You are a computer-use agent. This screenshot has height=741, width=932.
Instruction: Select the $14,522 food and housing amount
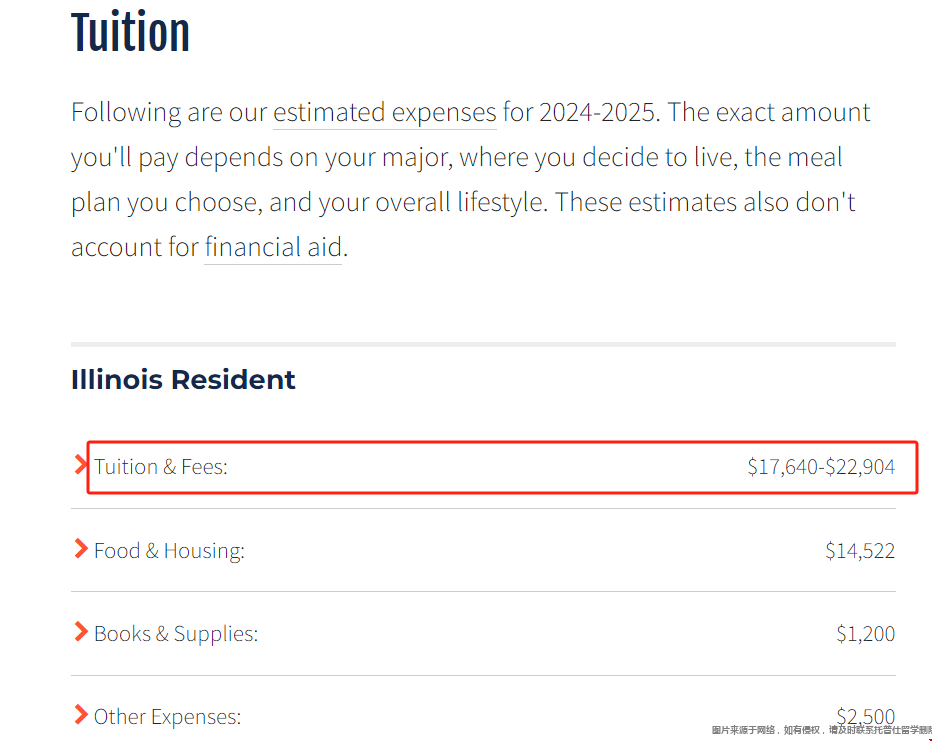[860, 551]
